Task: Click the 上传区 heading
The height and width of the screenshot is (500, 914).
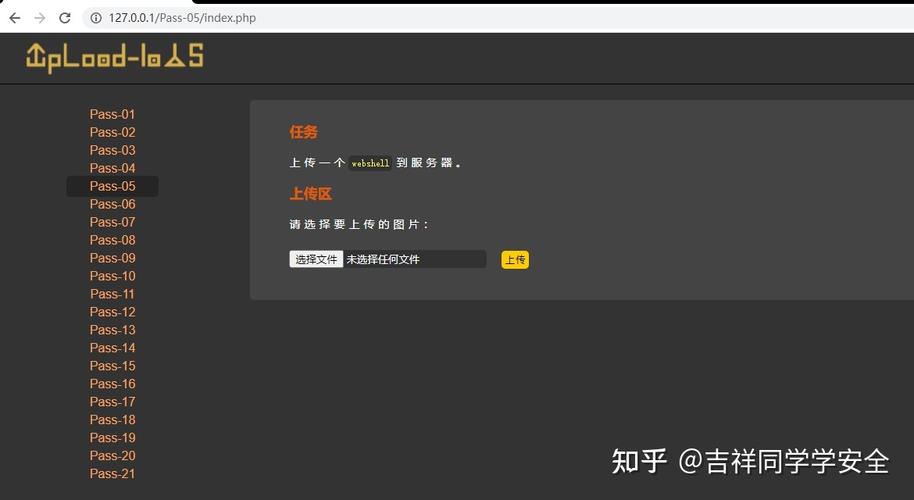Action: pos(311,193)
